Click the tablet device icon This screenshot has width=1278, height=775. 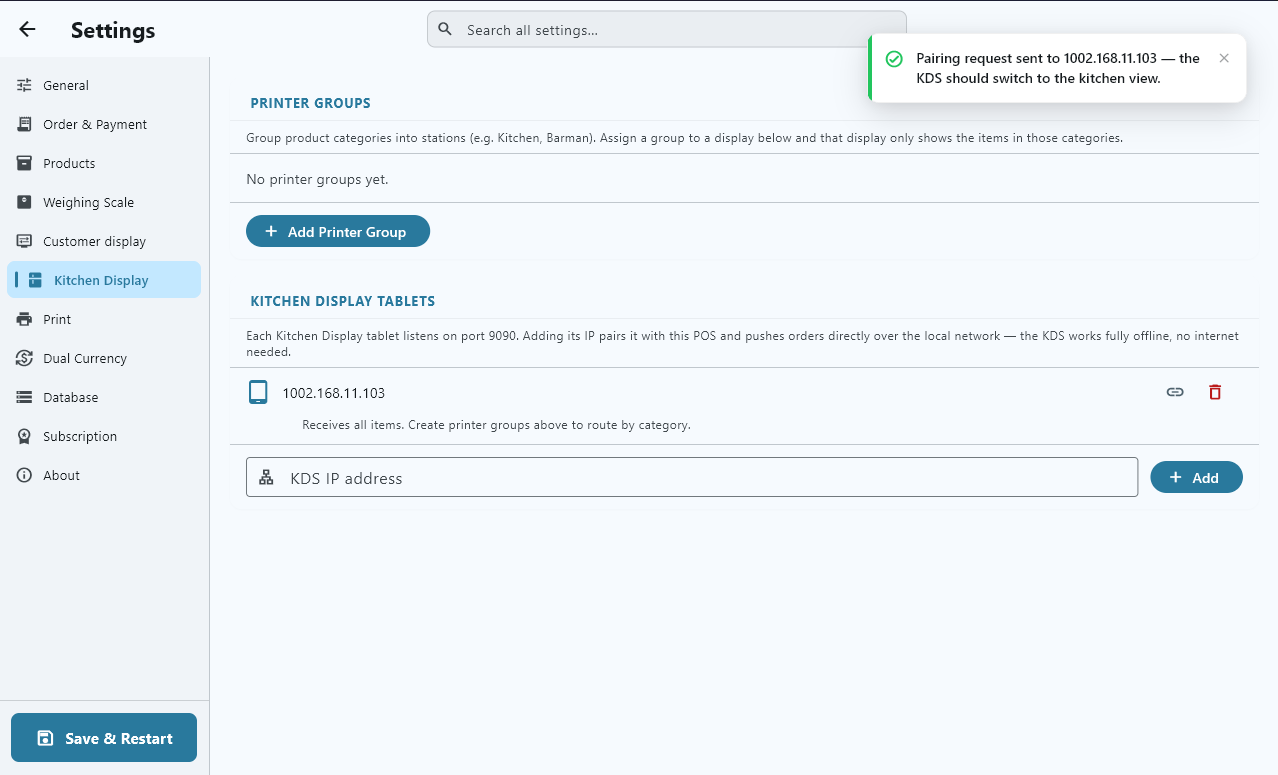[258, 392]
